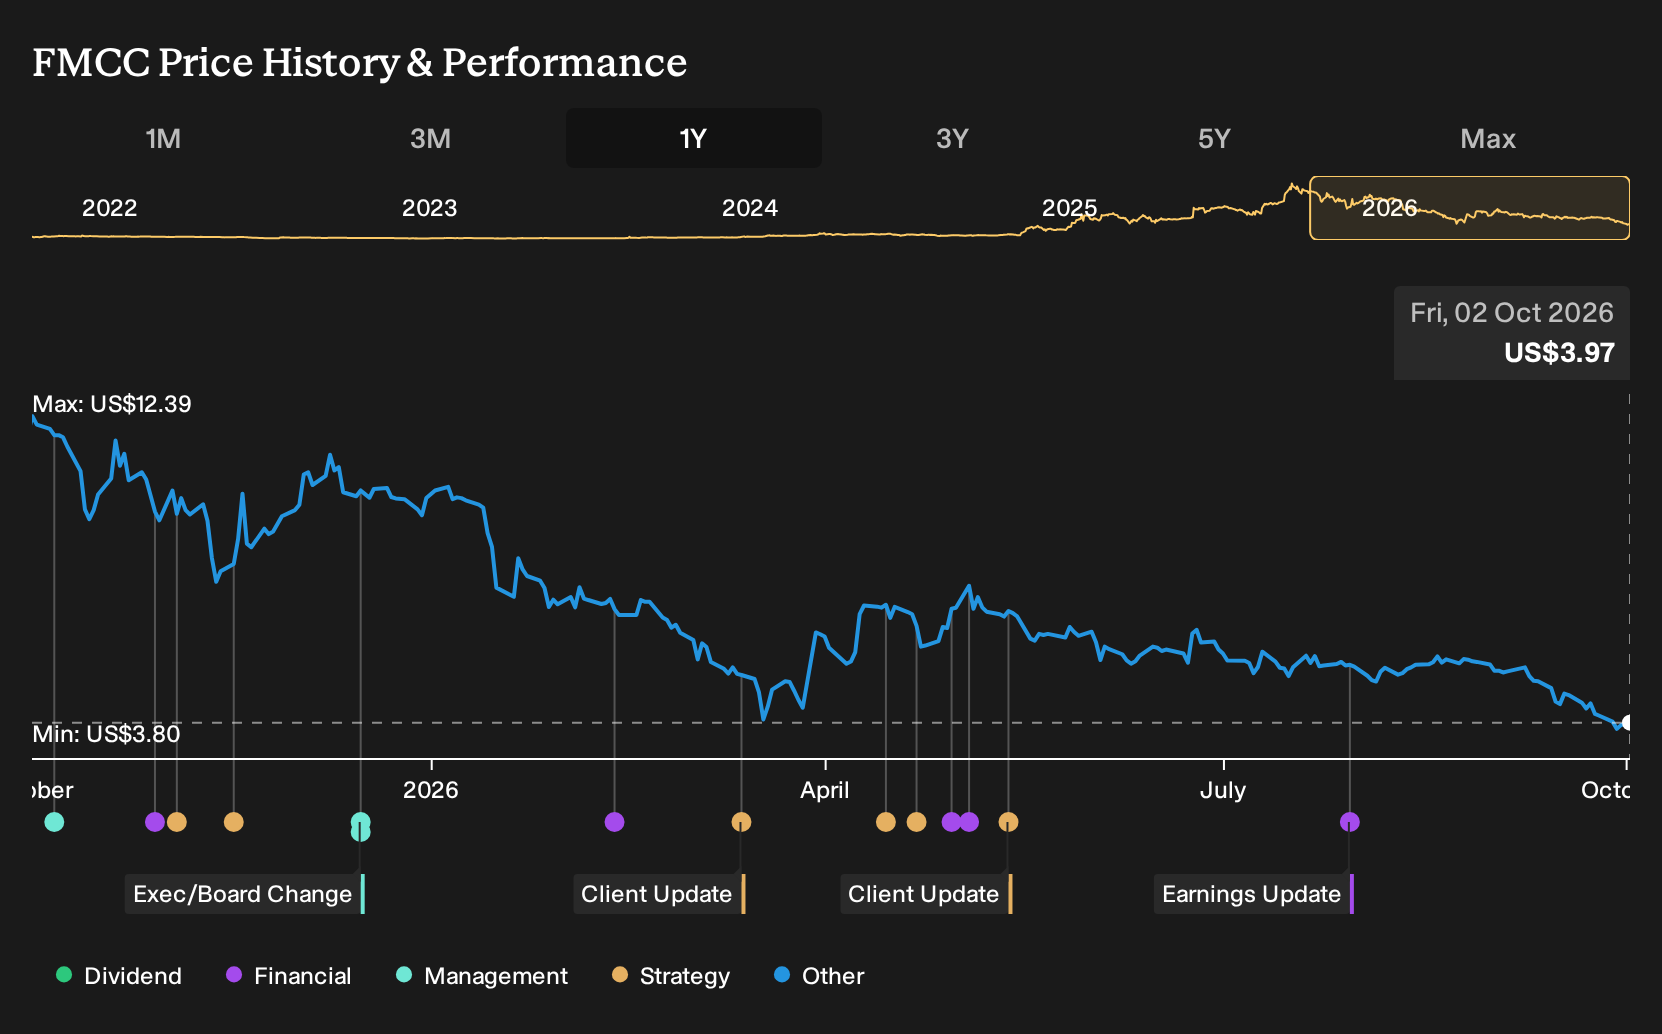
Task: Click the 2023 year label on the overview
Action: (x=429, y=208)
